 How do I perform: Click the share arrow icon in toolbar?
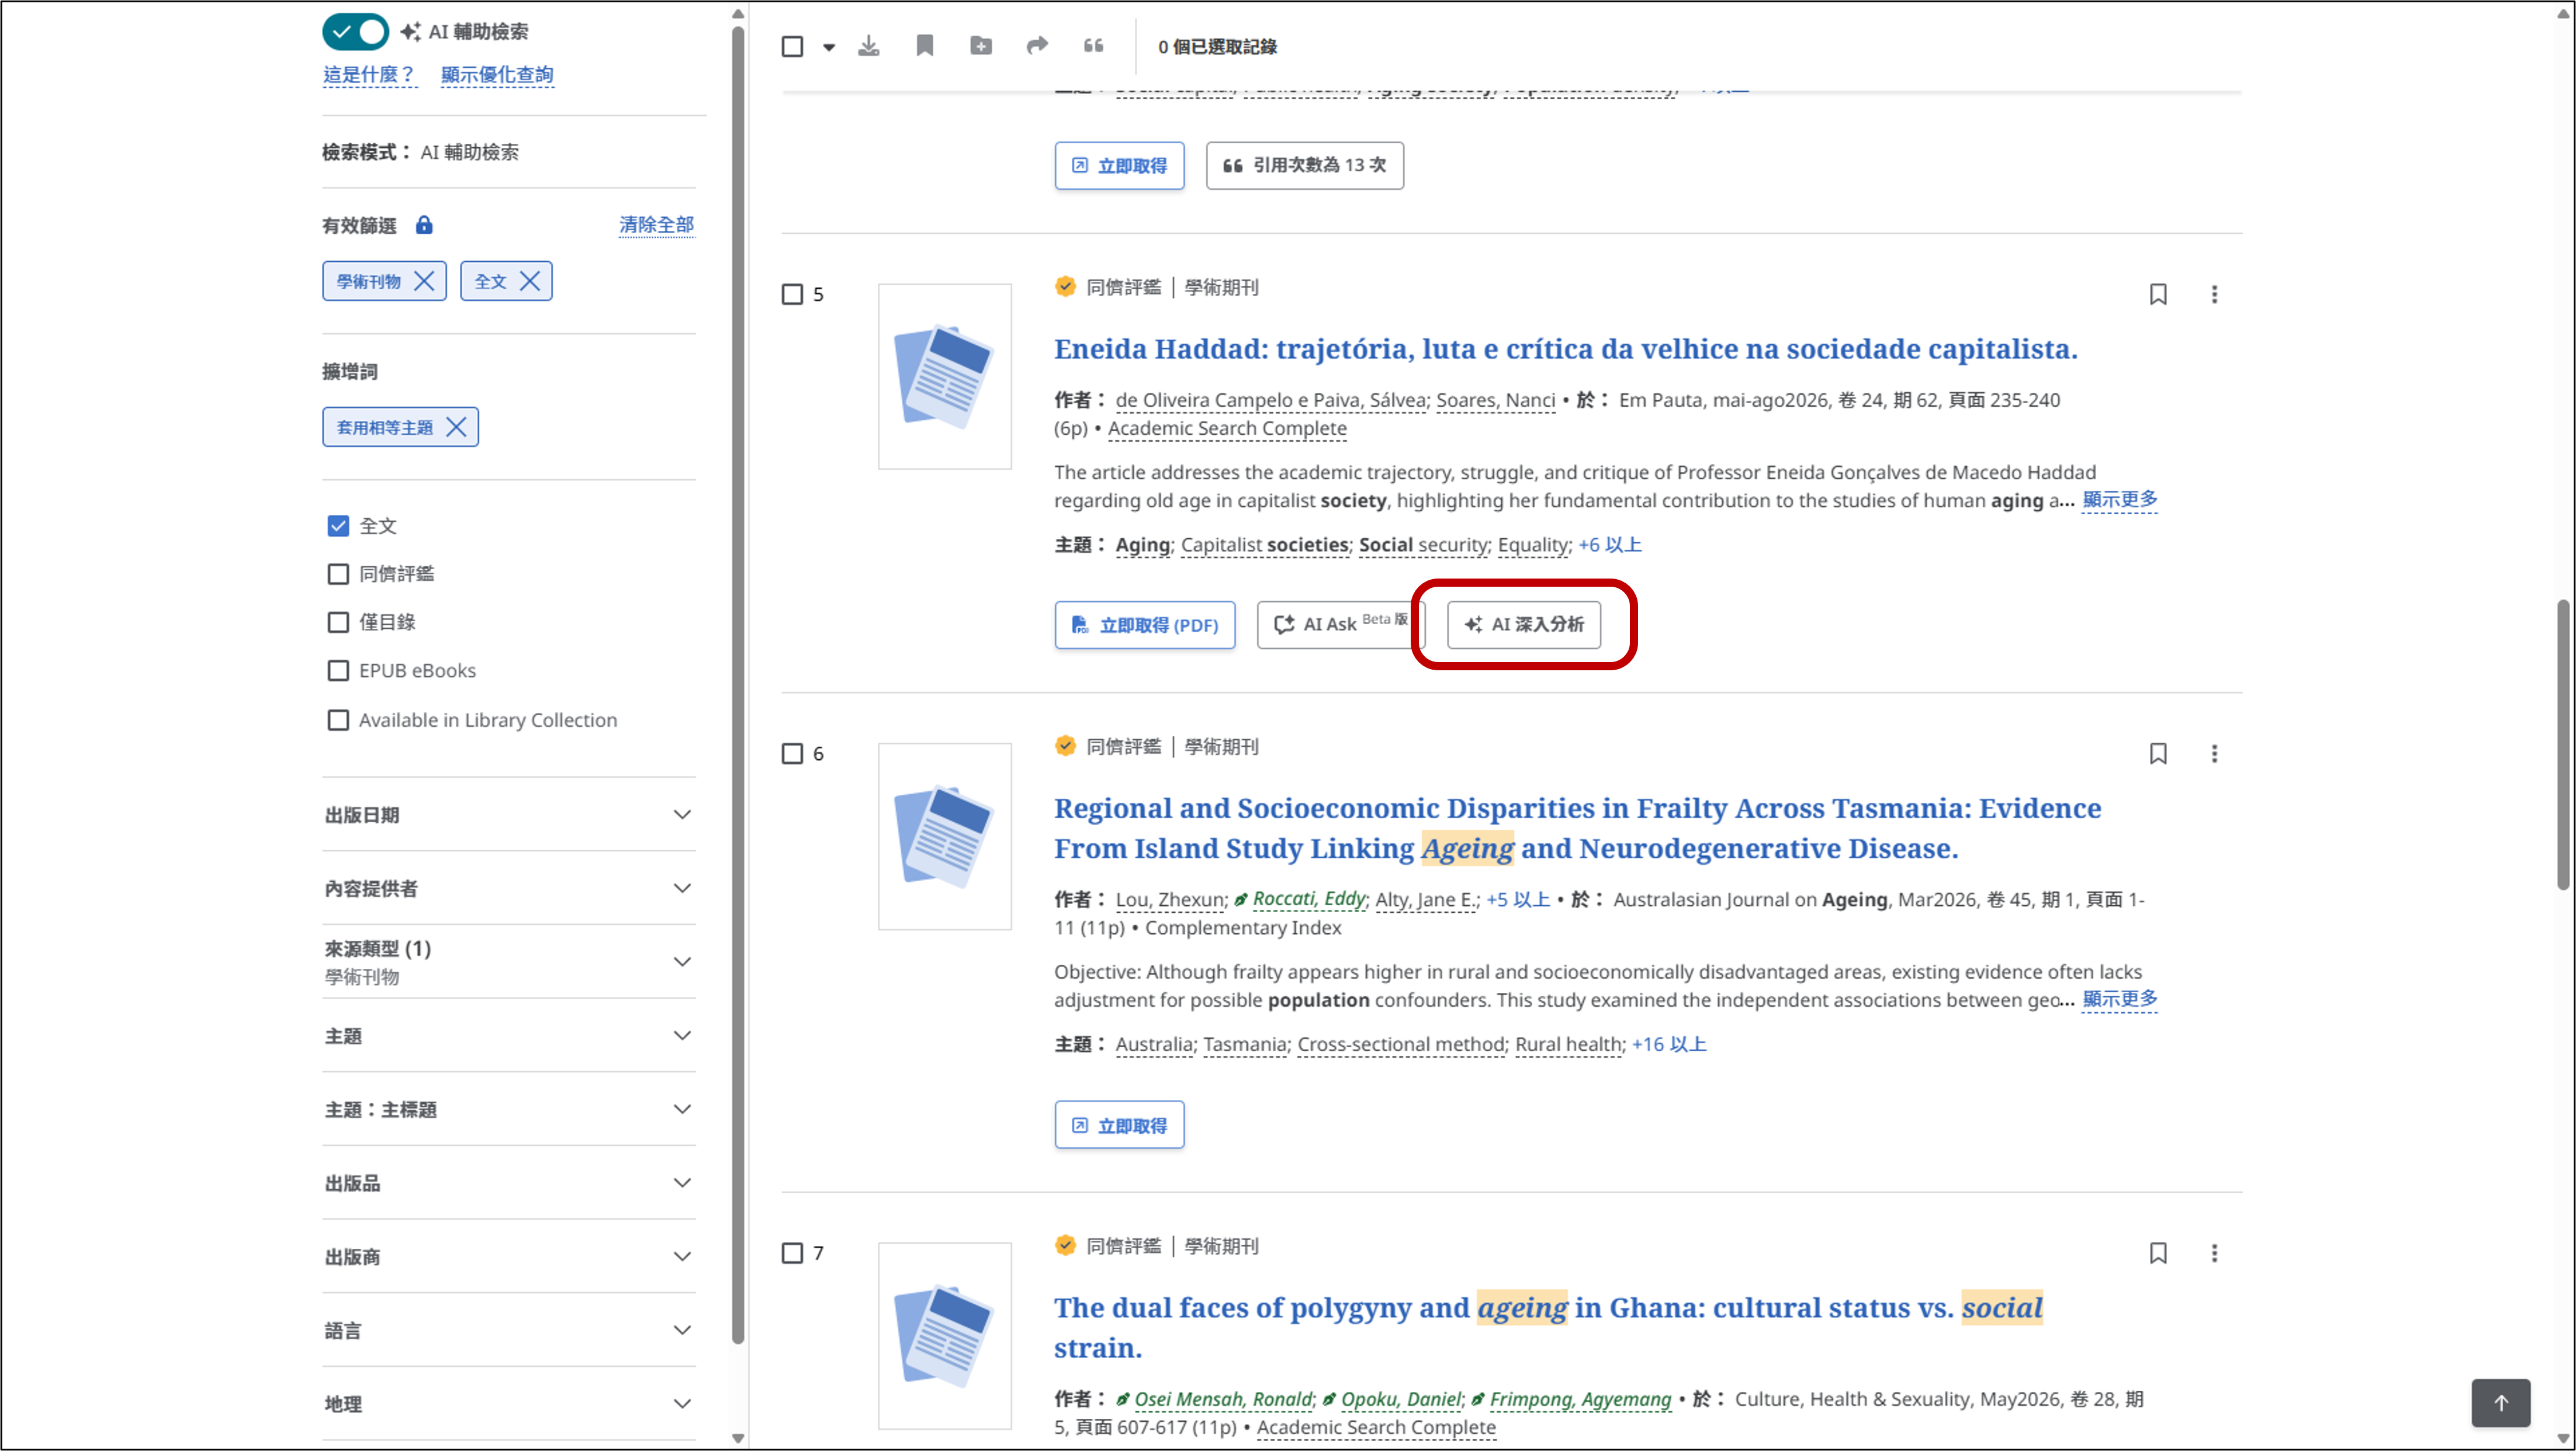pos(1037,46)
